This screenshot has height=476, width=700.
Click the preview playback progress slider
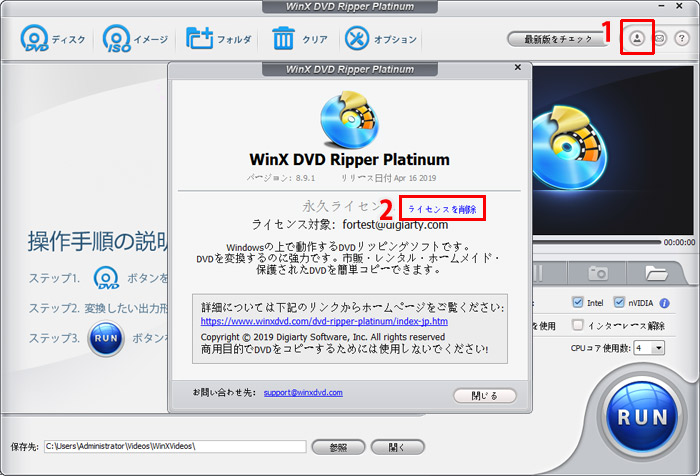(x=596, y=242)
